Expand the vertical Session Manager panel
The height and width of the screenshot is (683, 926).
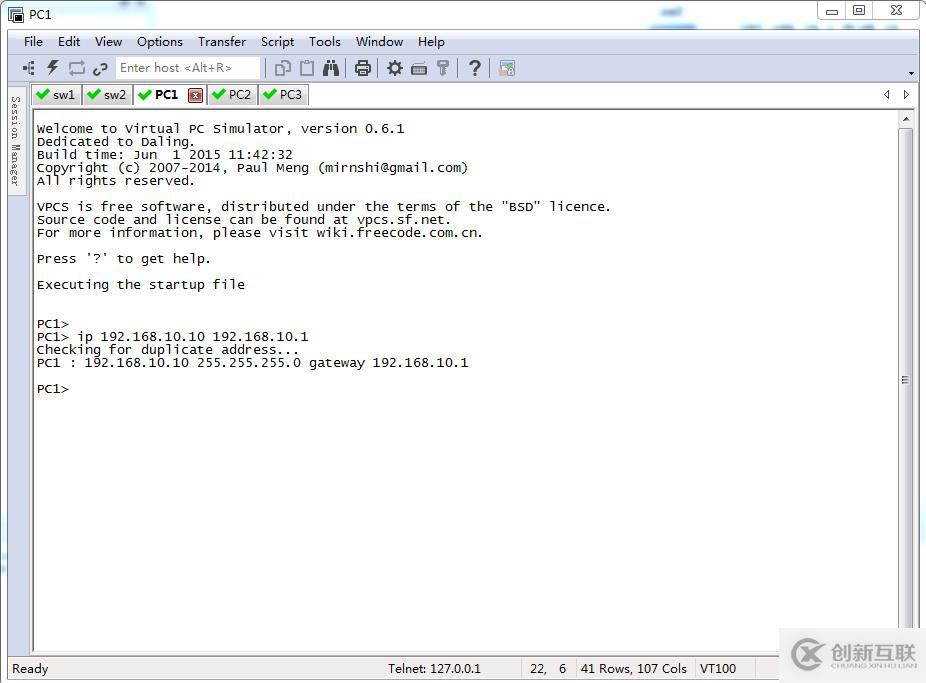pos(16,142)
